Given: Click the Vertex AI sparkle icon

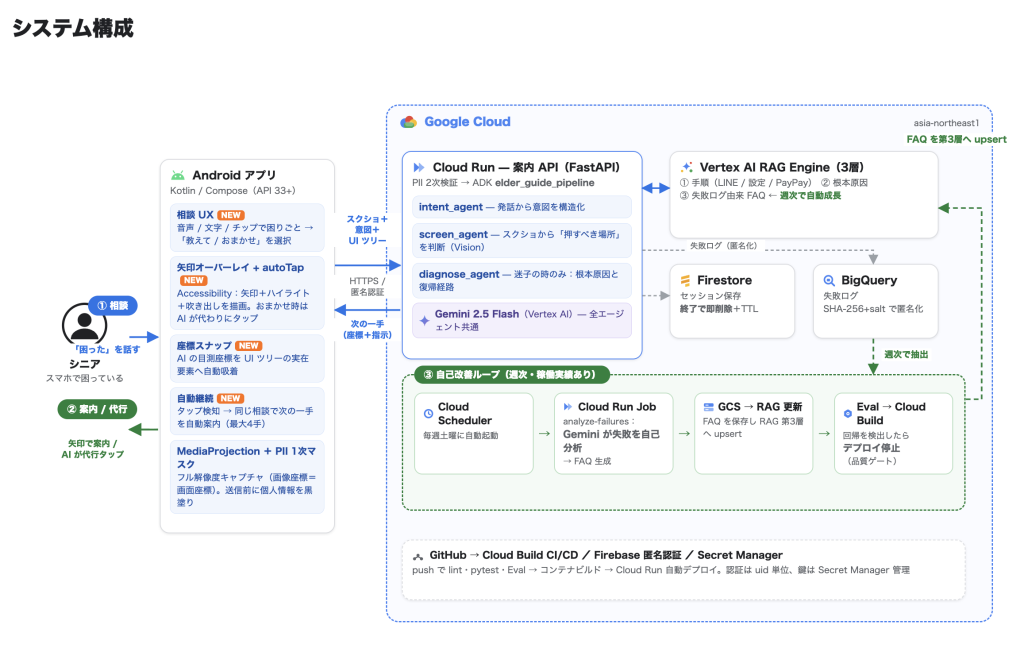Looking at the screenshot, I should (686, 167).
